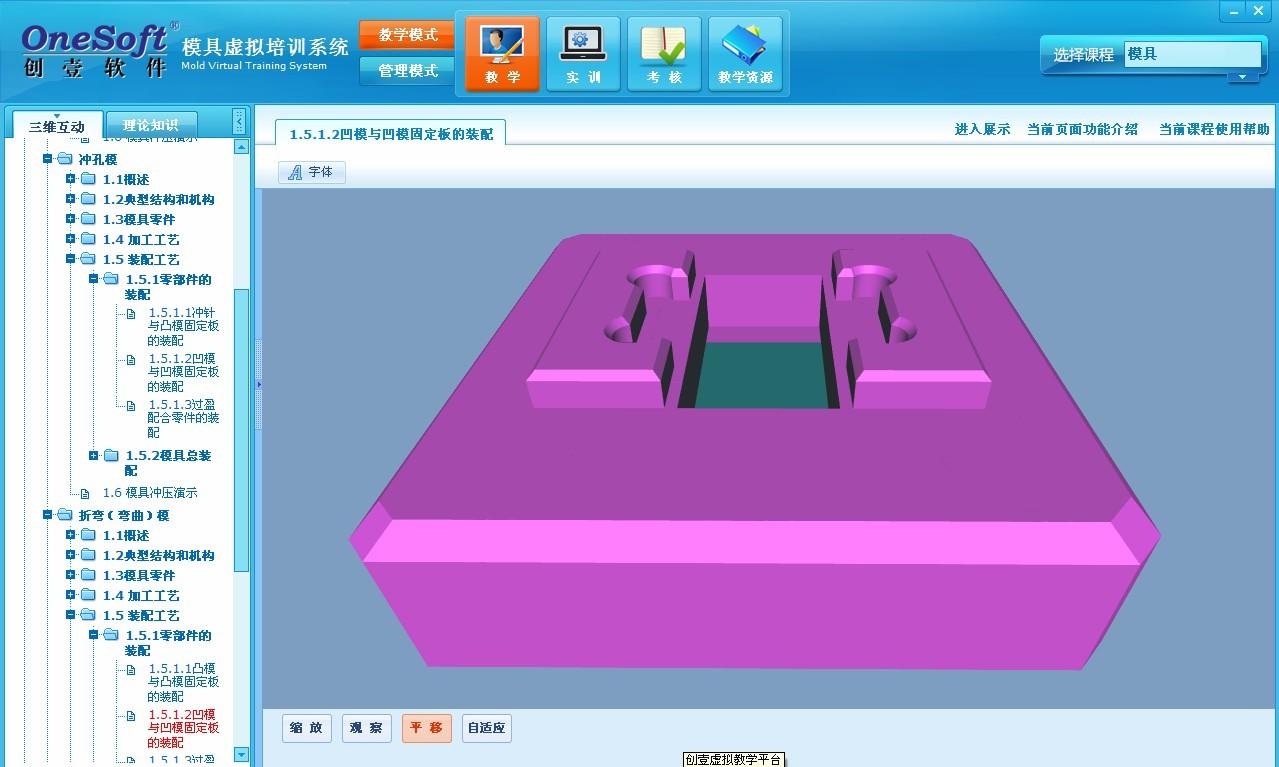Viewport: 1279px width, 767px height.
Task: Click the 进入展示 link
Action: point(982,129)
